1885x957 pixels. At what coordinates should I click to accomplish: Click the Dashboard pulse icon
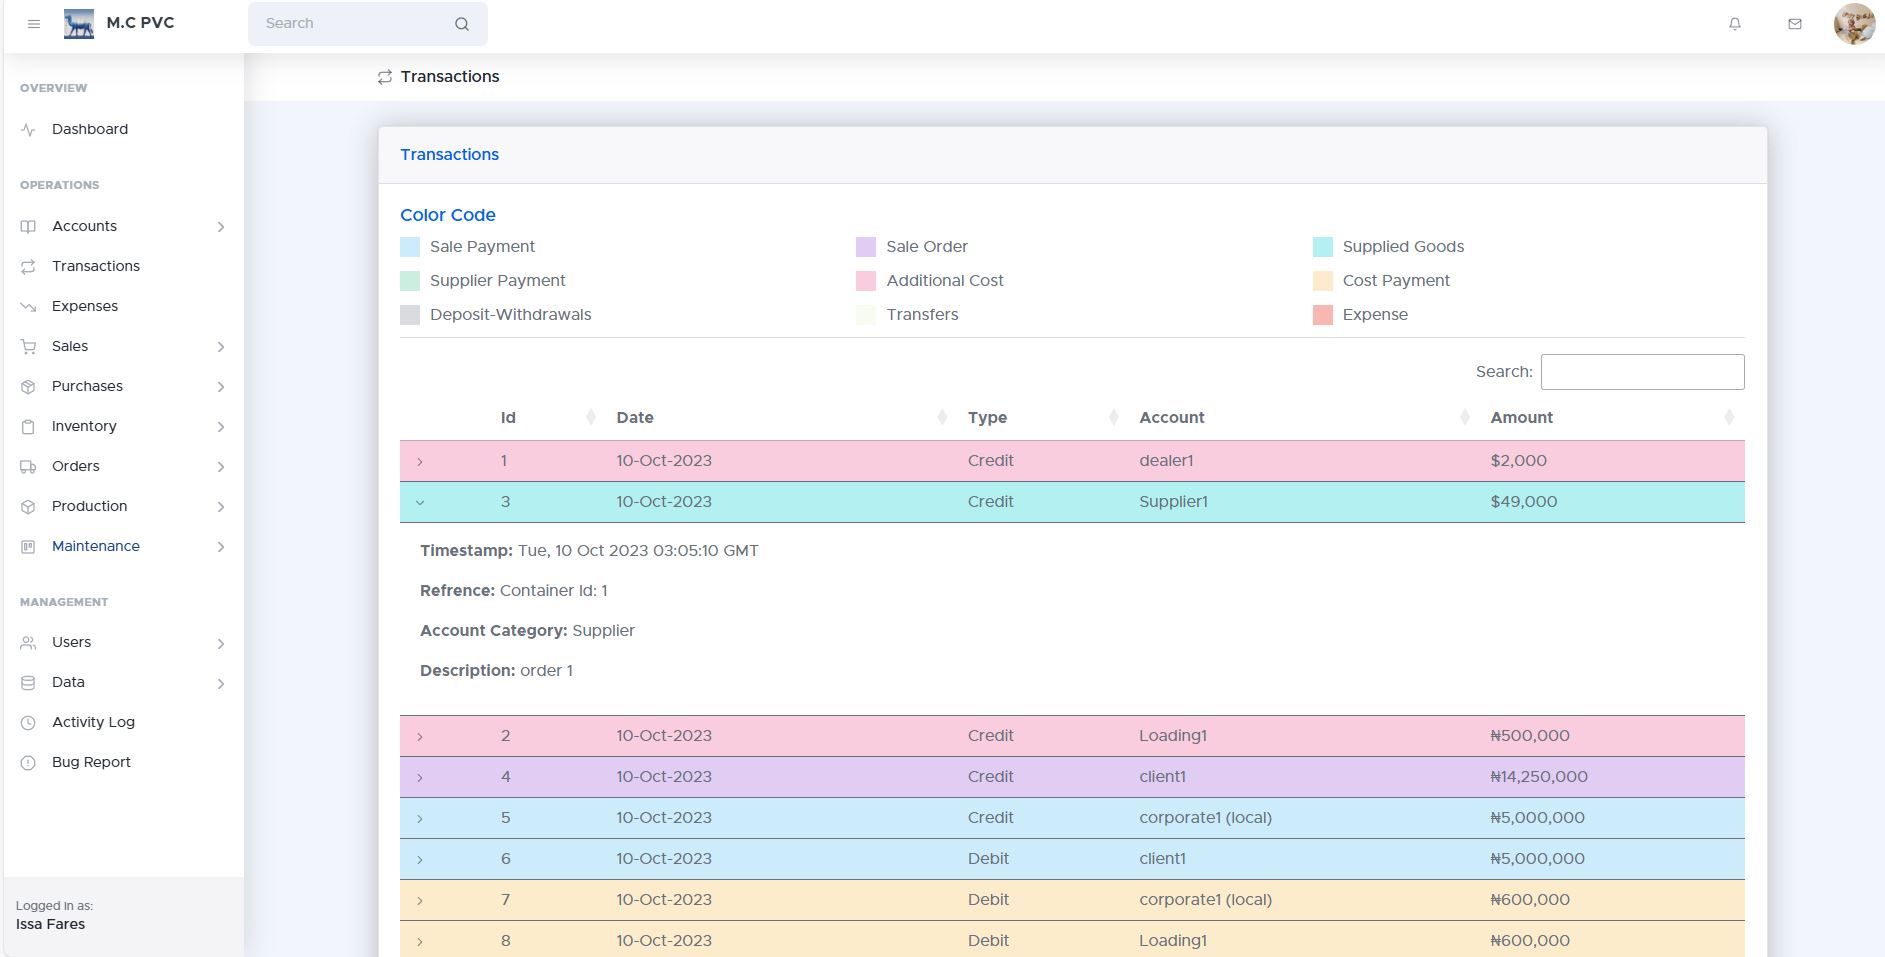[x=28, y=130]
